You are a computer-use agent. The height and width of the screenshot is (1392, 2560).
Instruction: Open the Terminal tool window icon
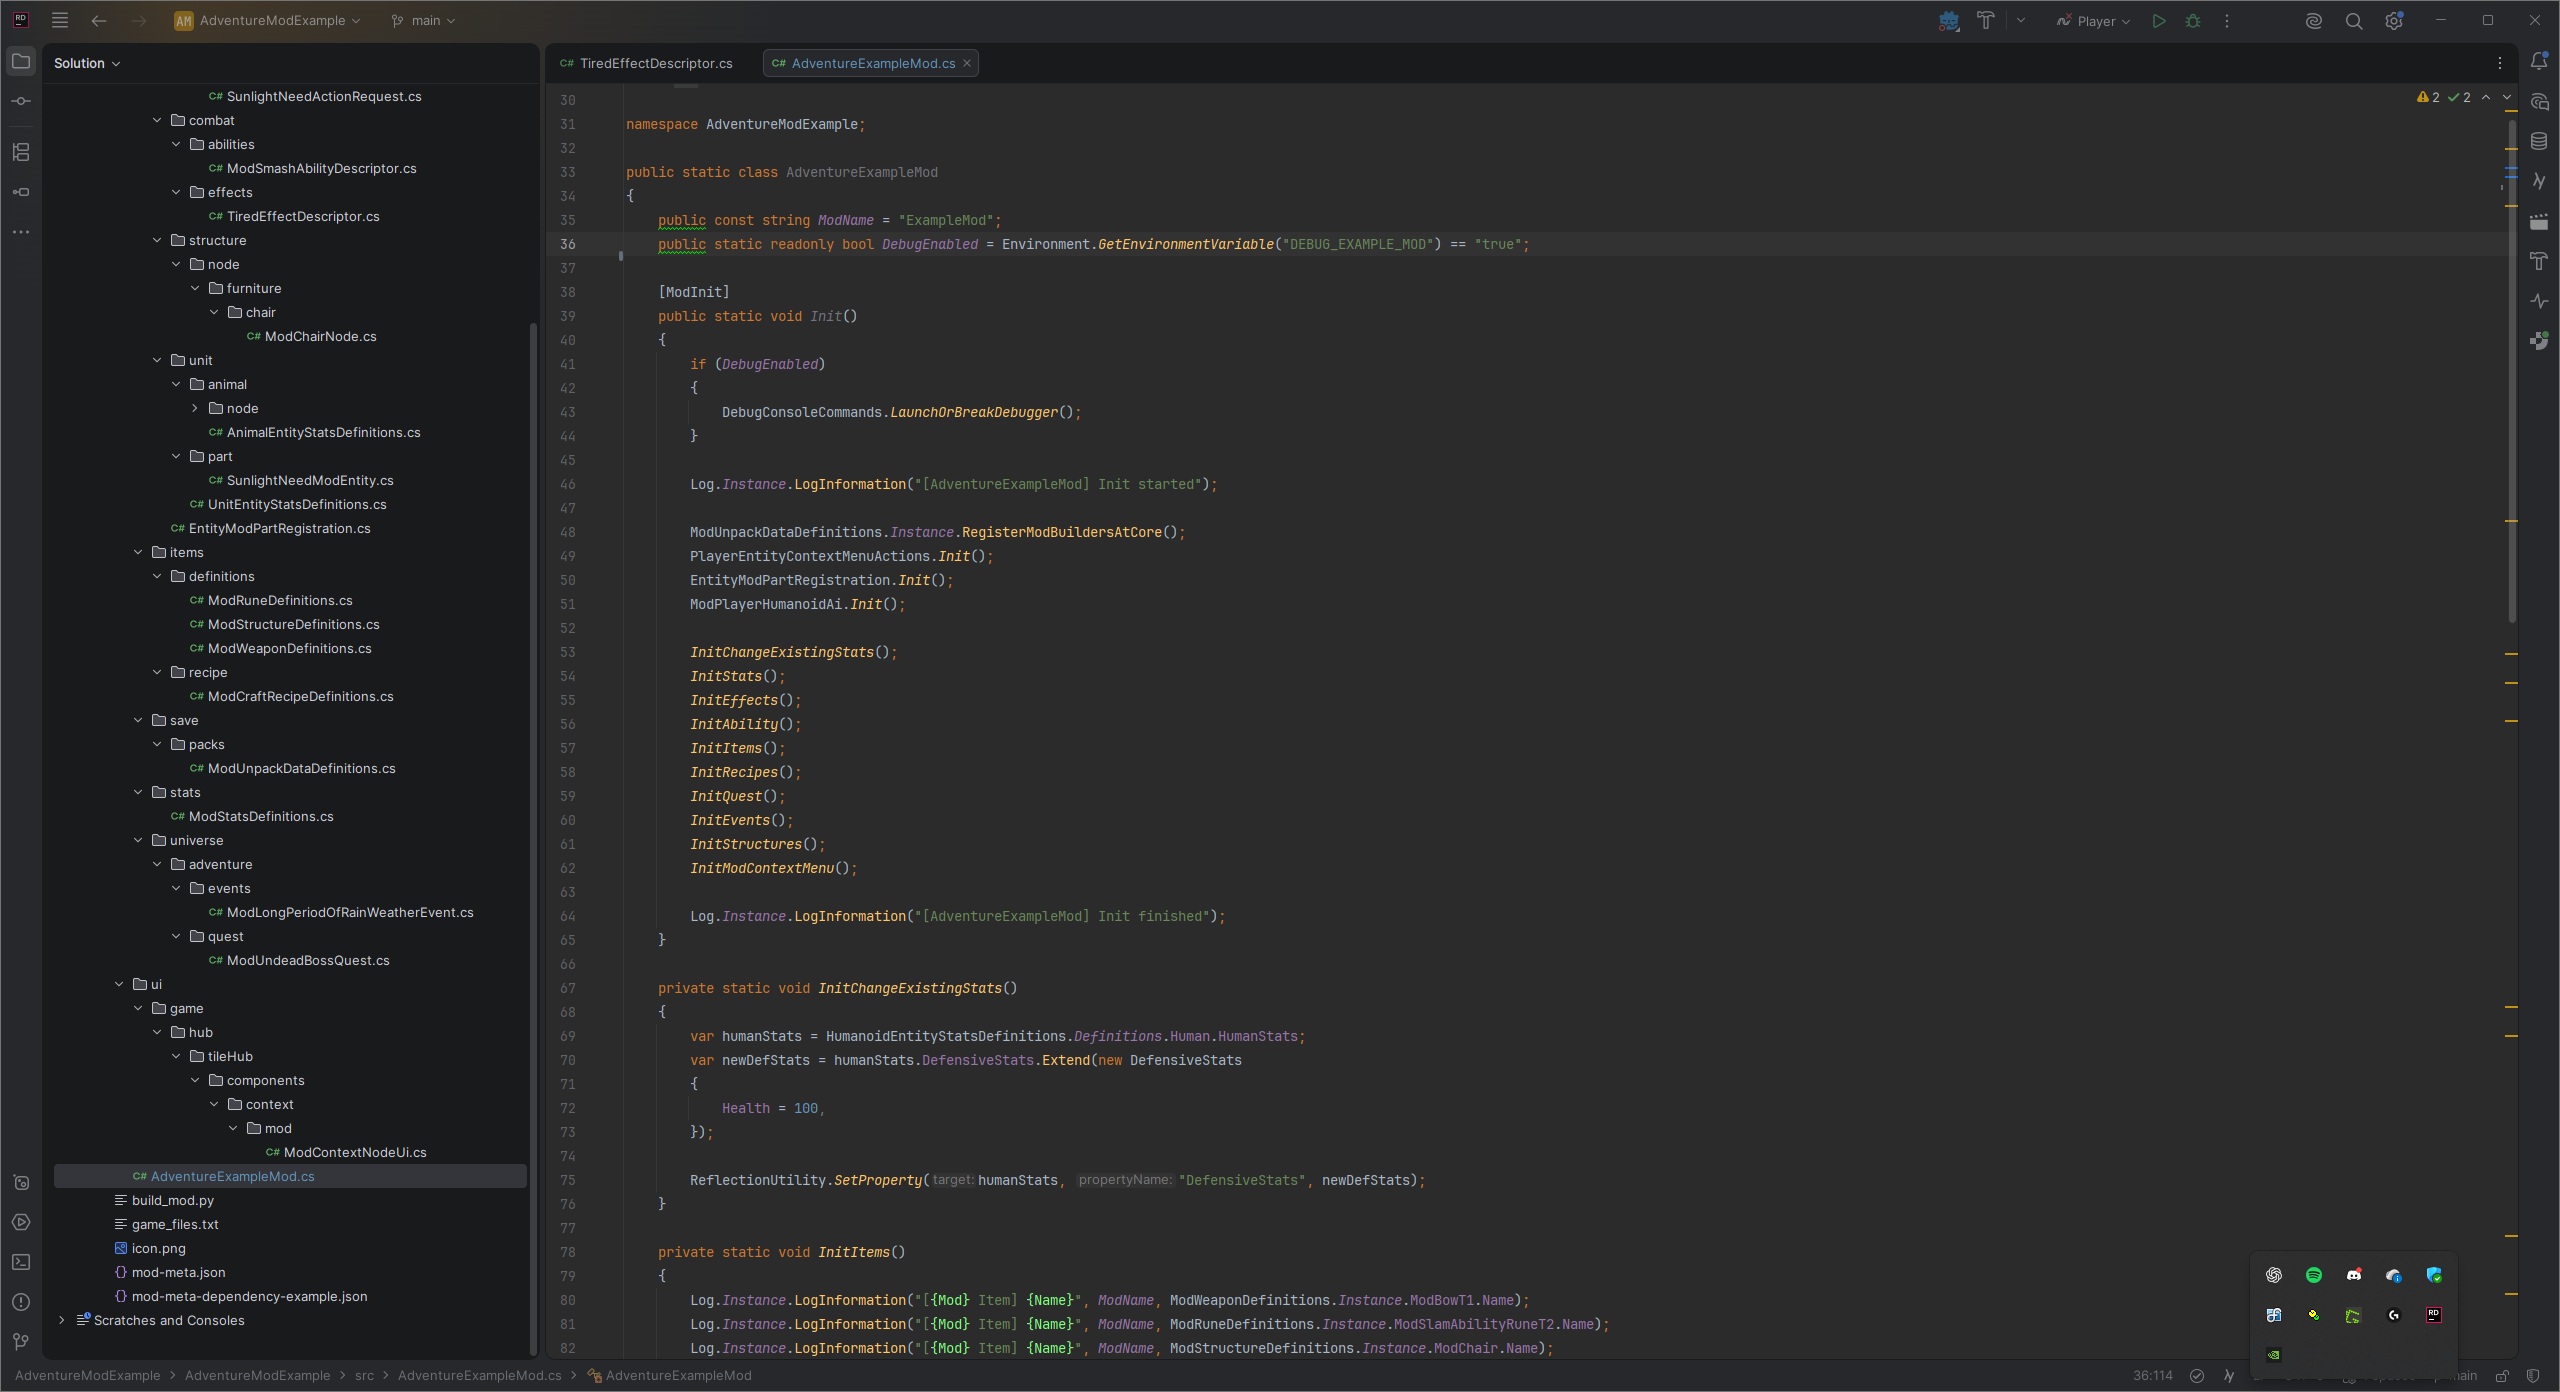click(21, 1262)
